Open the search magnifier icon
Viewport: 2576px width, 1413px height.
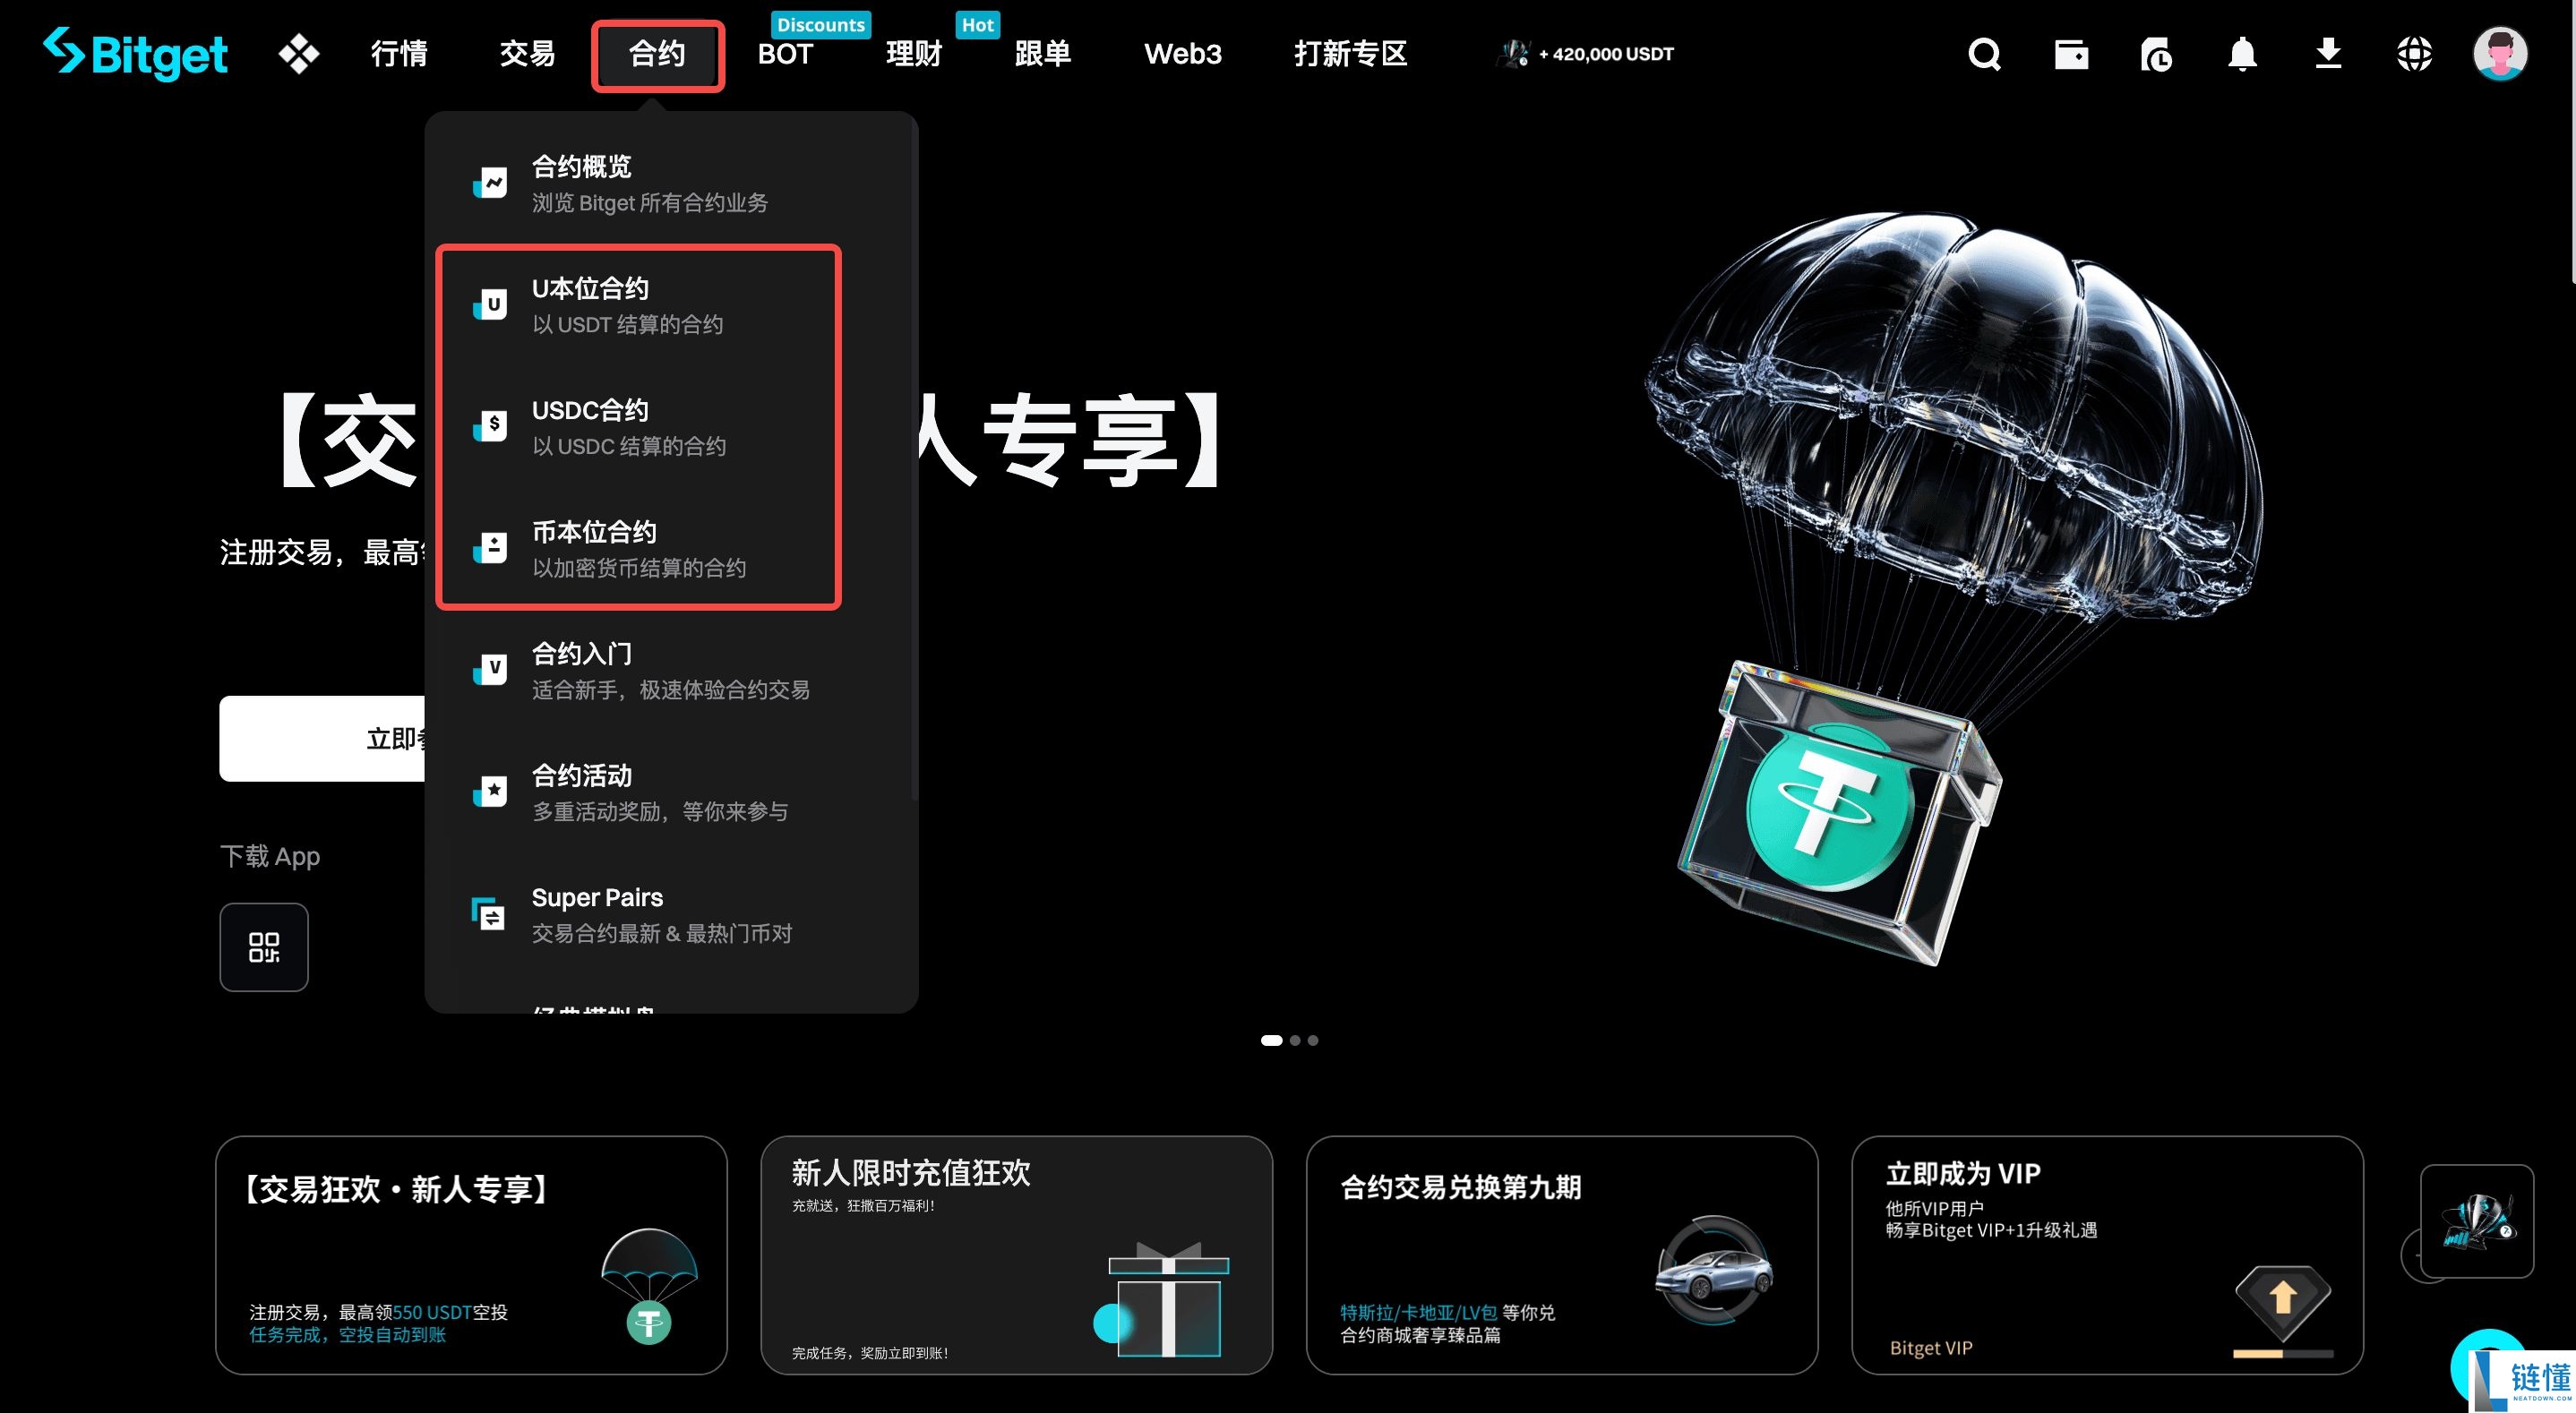[1984, 54]
